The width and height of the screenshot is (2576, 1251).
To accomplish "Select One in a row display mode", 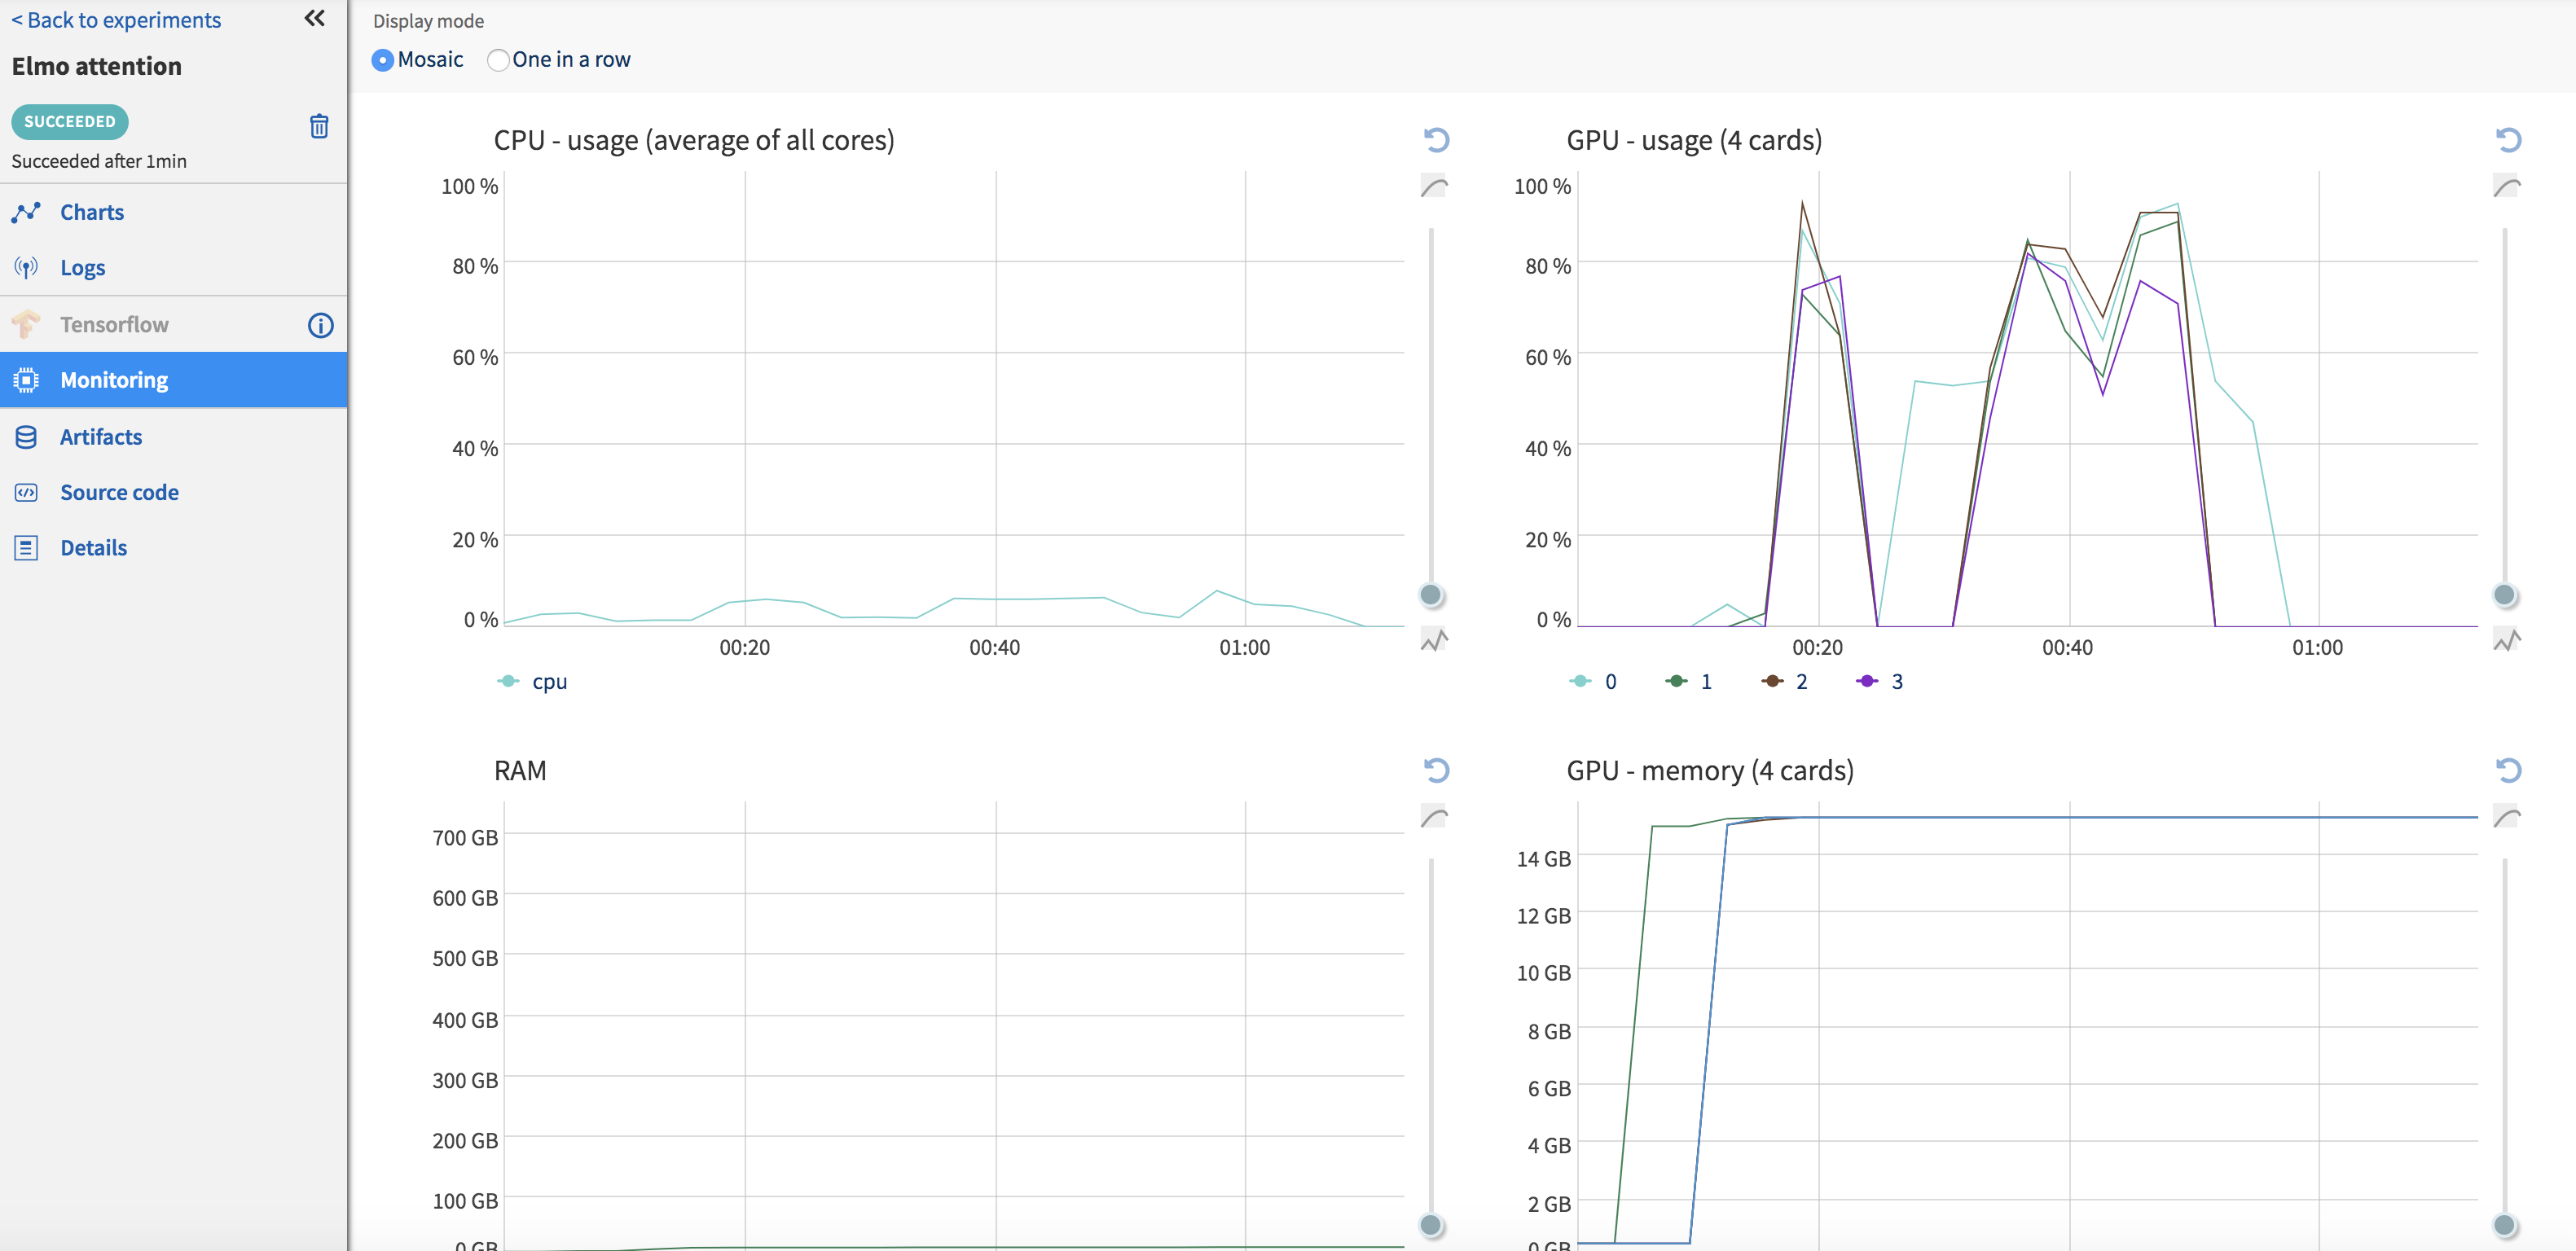I will point(498,60).
